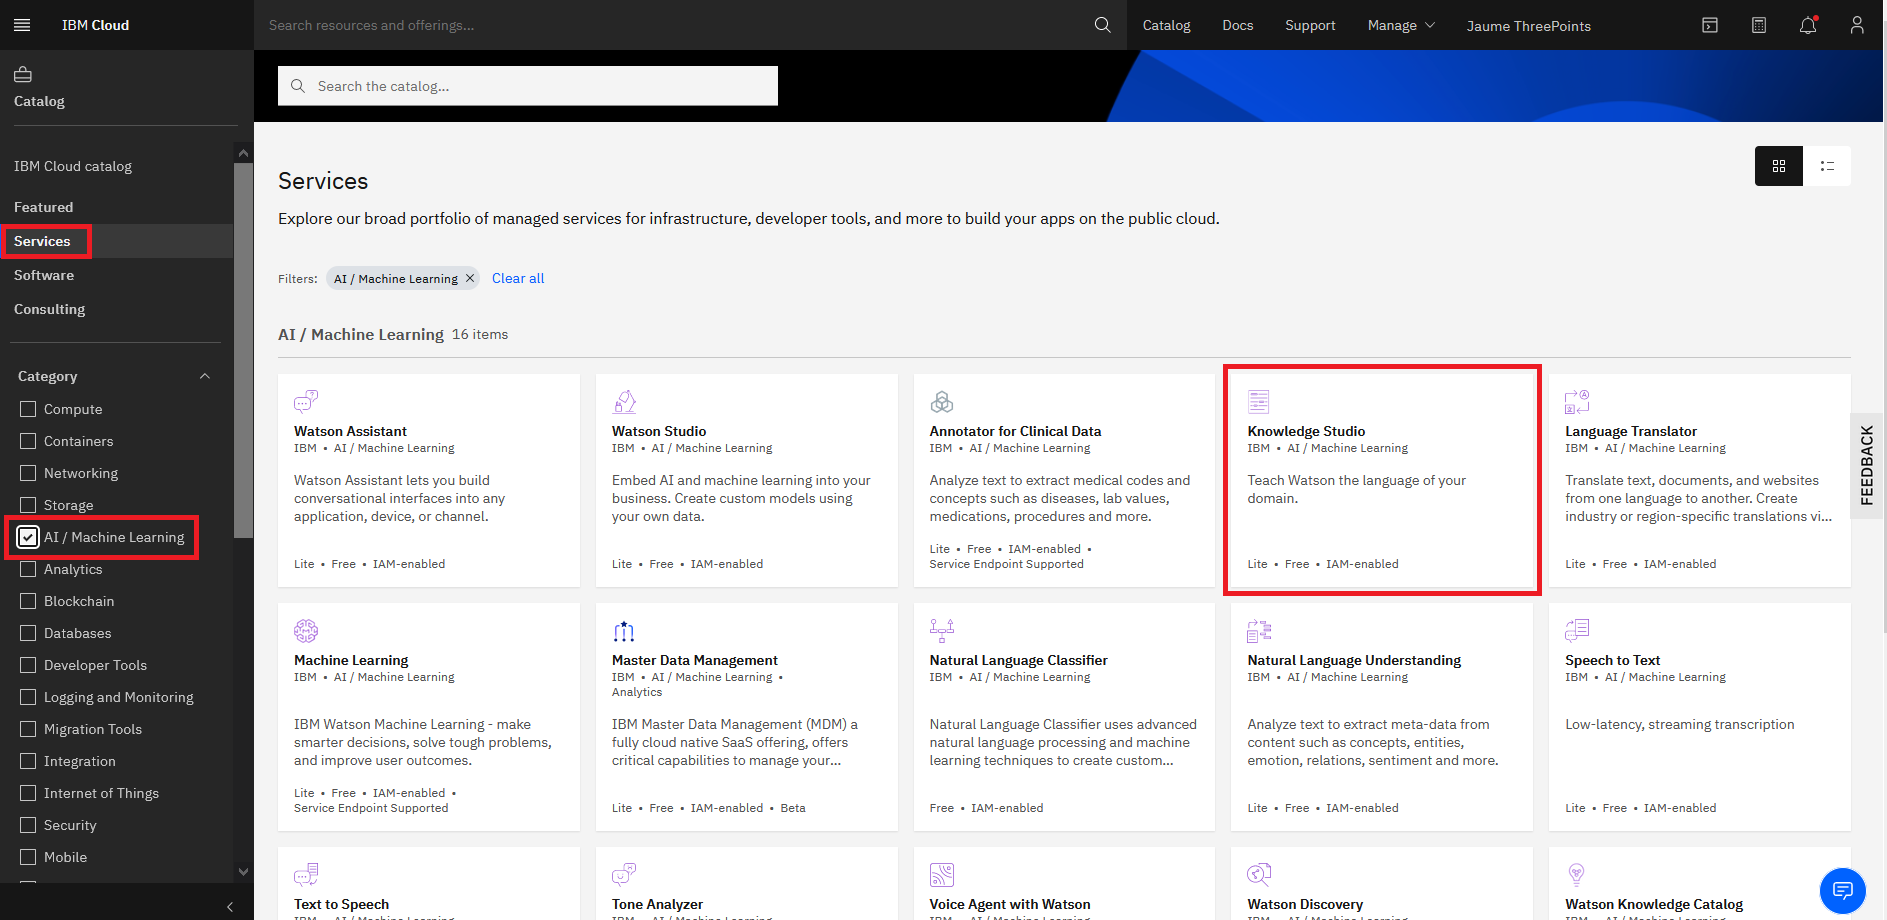Viewport: 1887px width, 920px height.
Task: Open the notifications bell
Action: click(x=1808, y=25)
